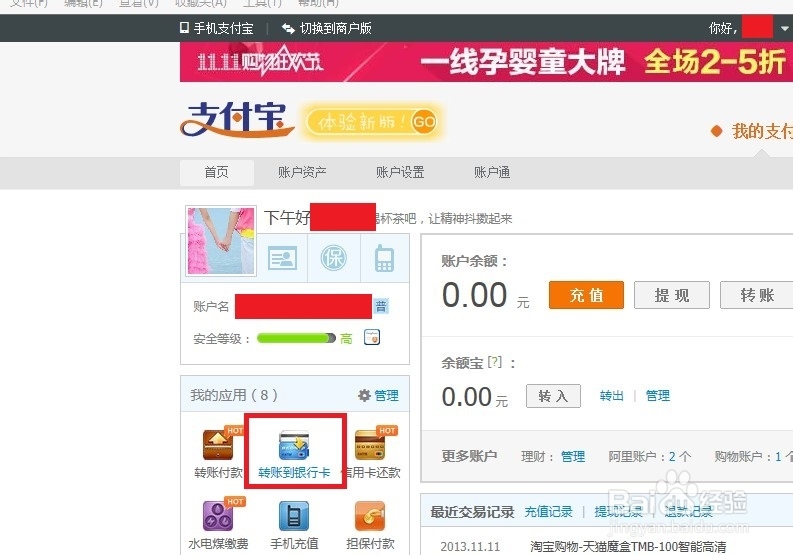Click the 手机支付宝 text link

[224, 28]
